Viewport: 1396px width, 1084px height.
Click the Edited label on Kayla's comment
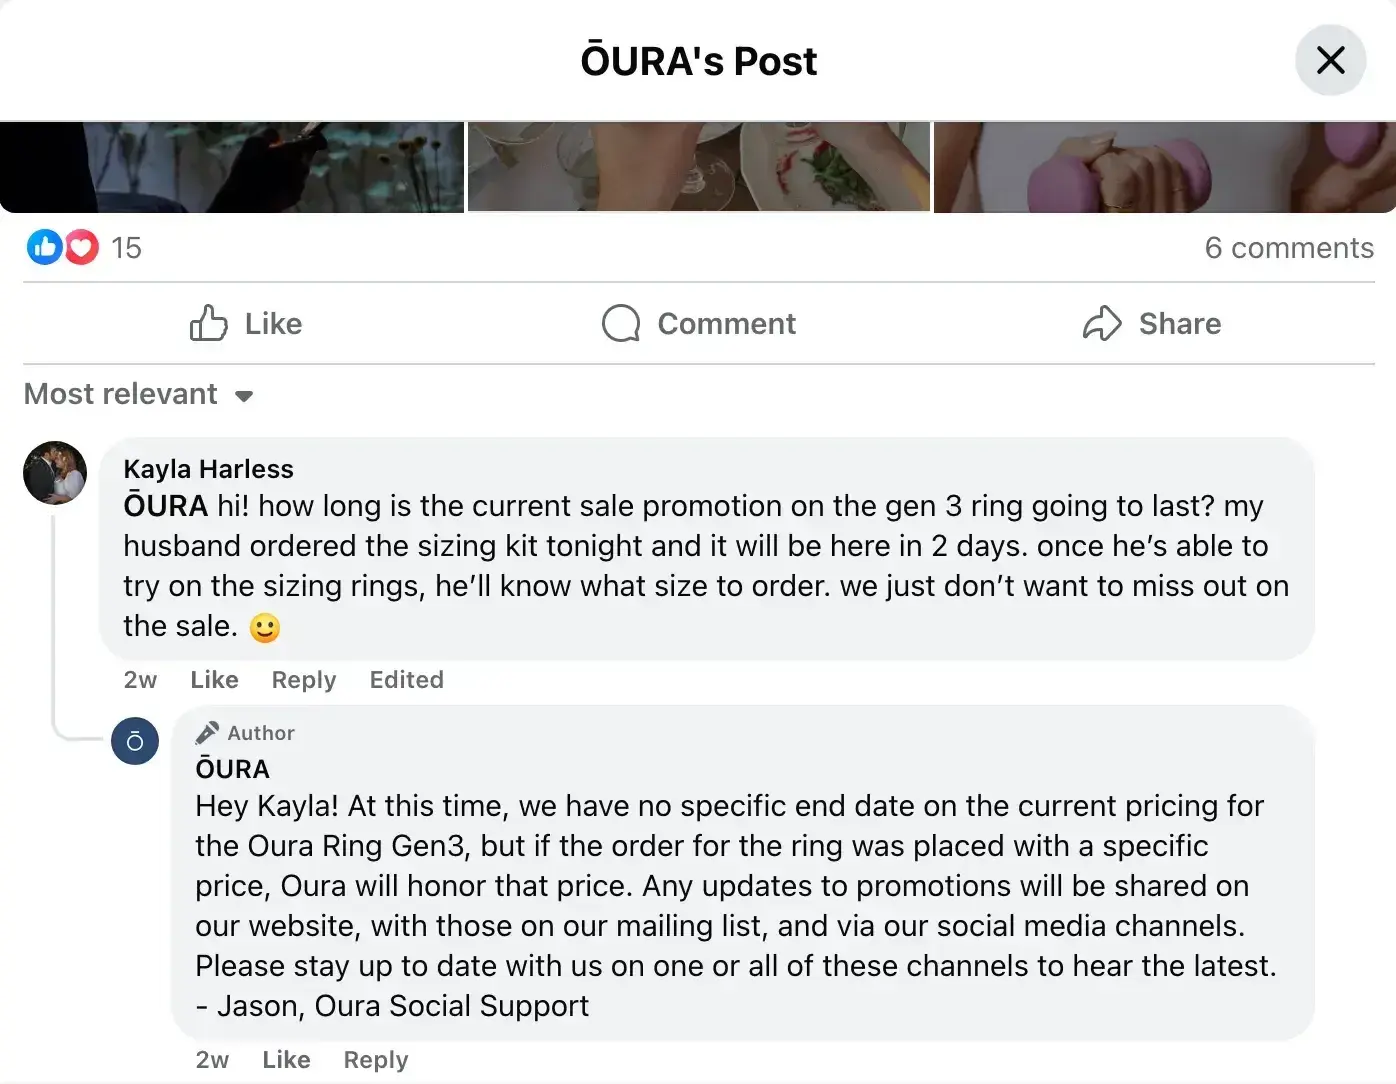(x=406, y=679)
